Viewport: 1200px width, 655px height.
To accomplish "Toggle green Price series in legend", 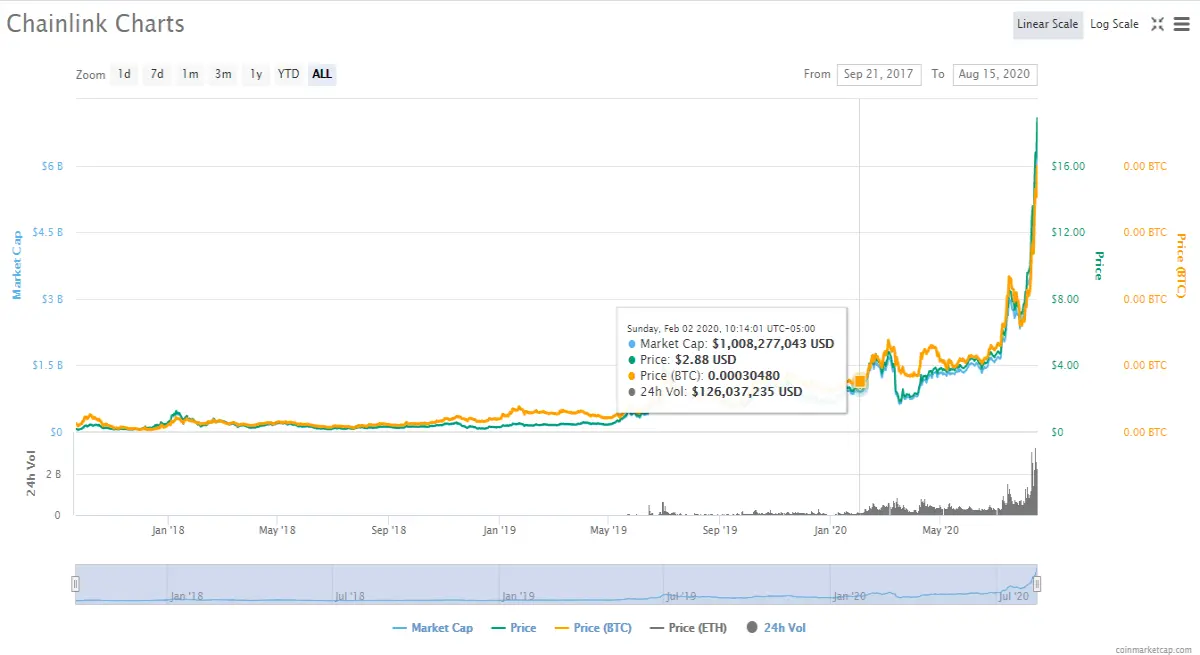I will point(514,628).
